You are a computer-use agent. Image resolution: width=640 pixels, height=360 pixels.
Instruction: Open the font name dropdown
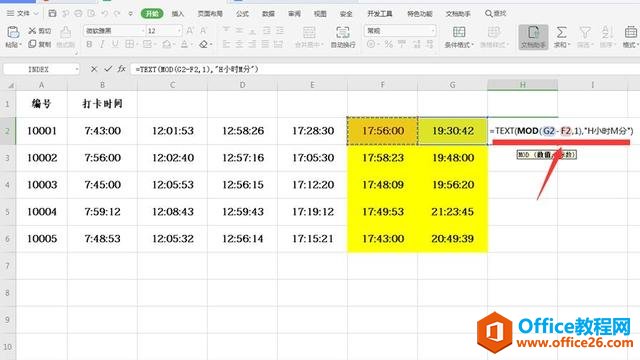(143, 31)
